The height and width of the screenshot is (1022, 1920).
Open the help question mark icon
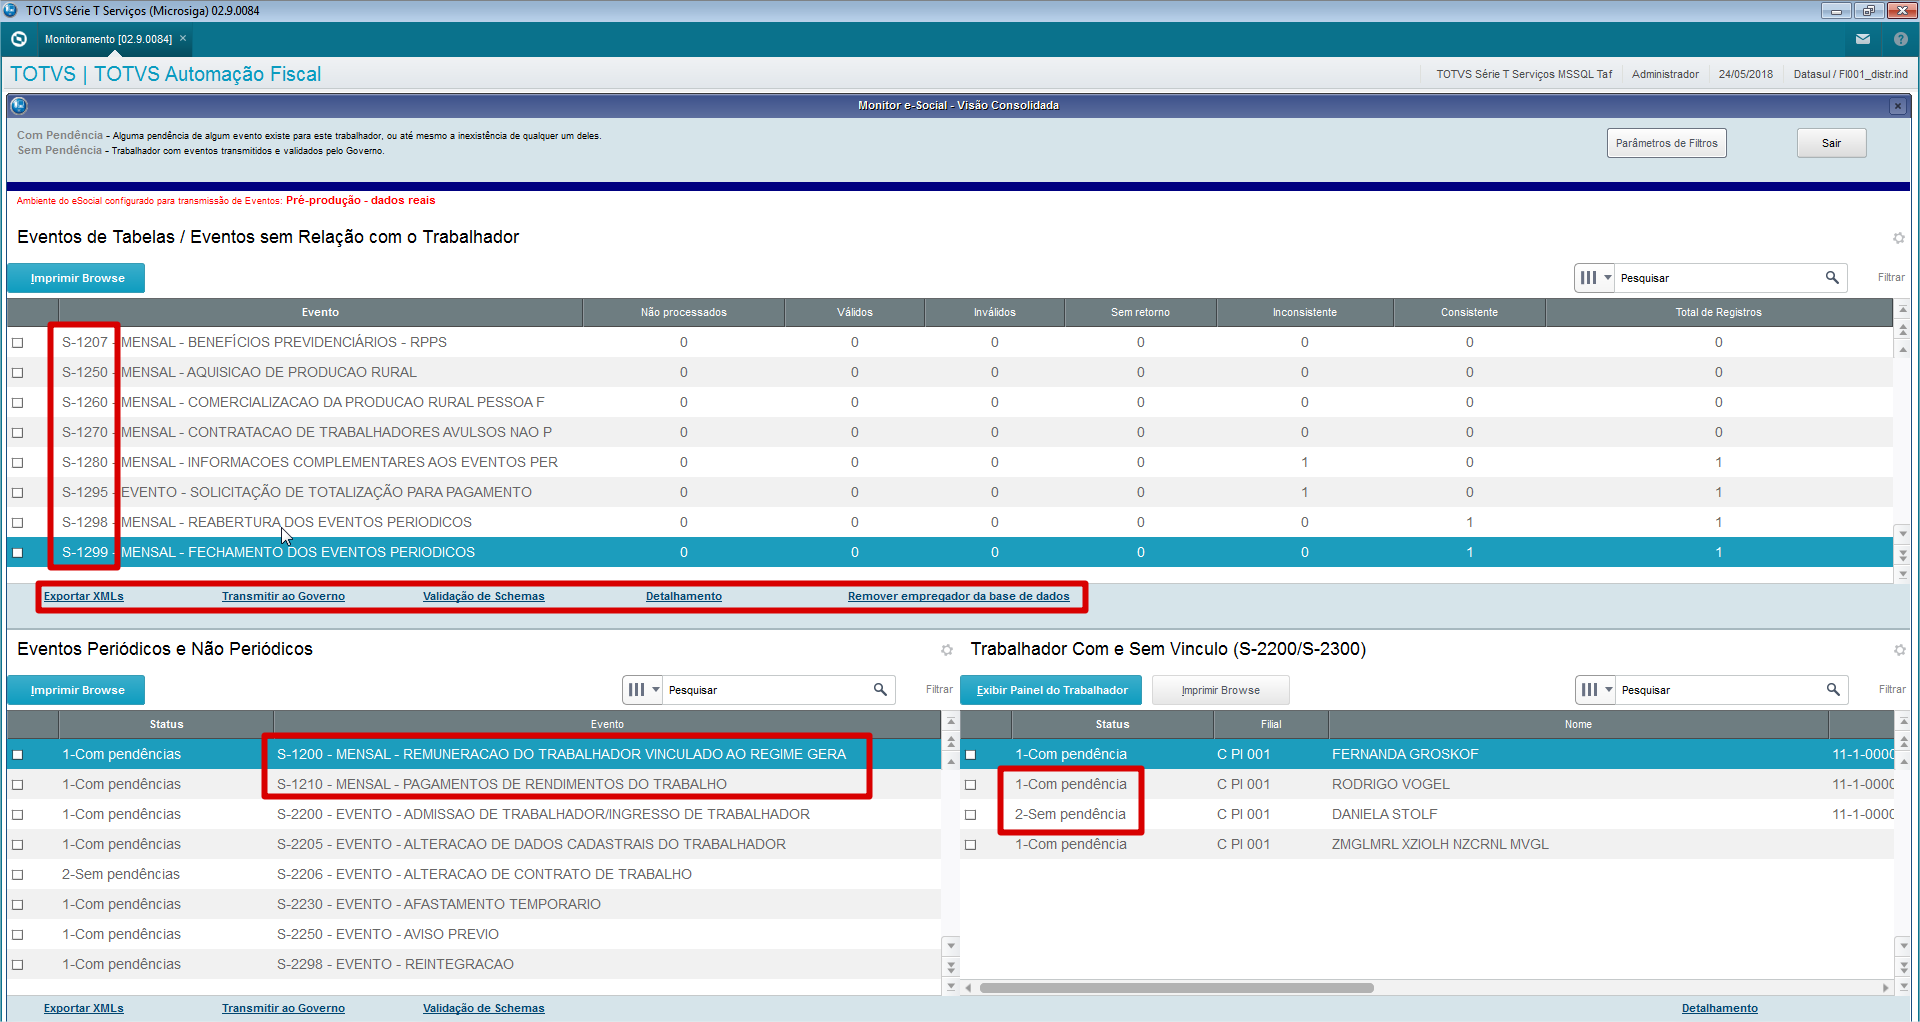click(1900, 39)
